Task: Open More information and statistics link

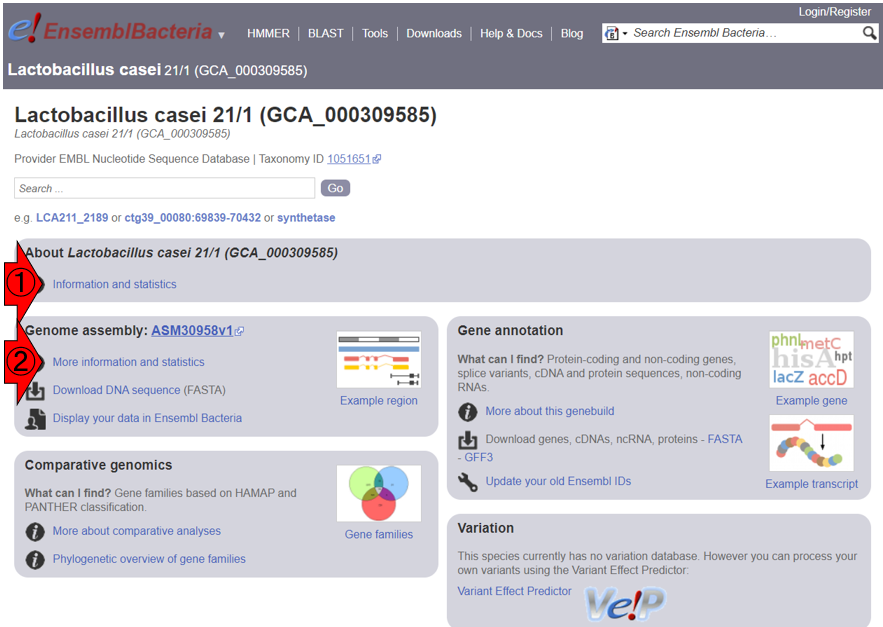Action: tap(128, 362)
